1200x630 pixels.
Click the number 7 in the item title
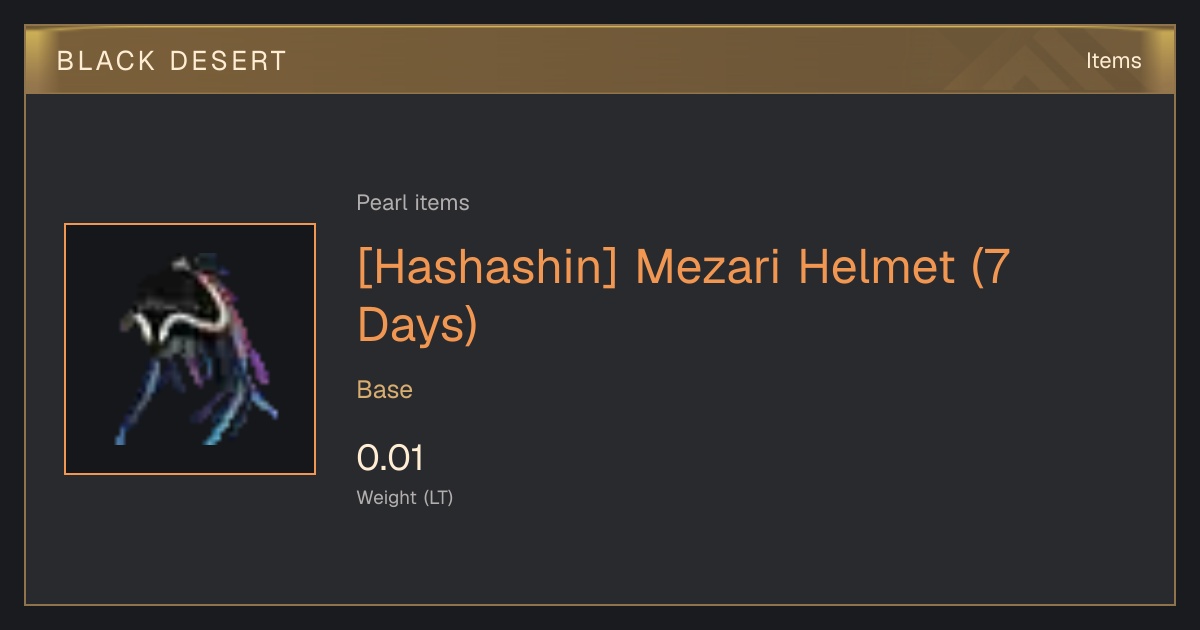998,267
